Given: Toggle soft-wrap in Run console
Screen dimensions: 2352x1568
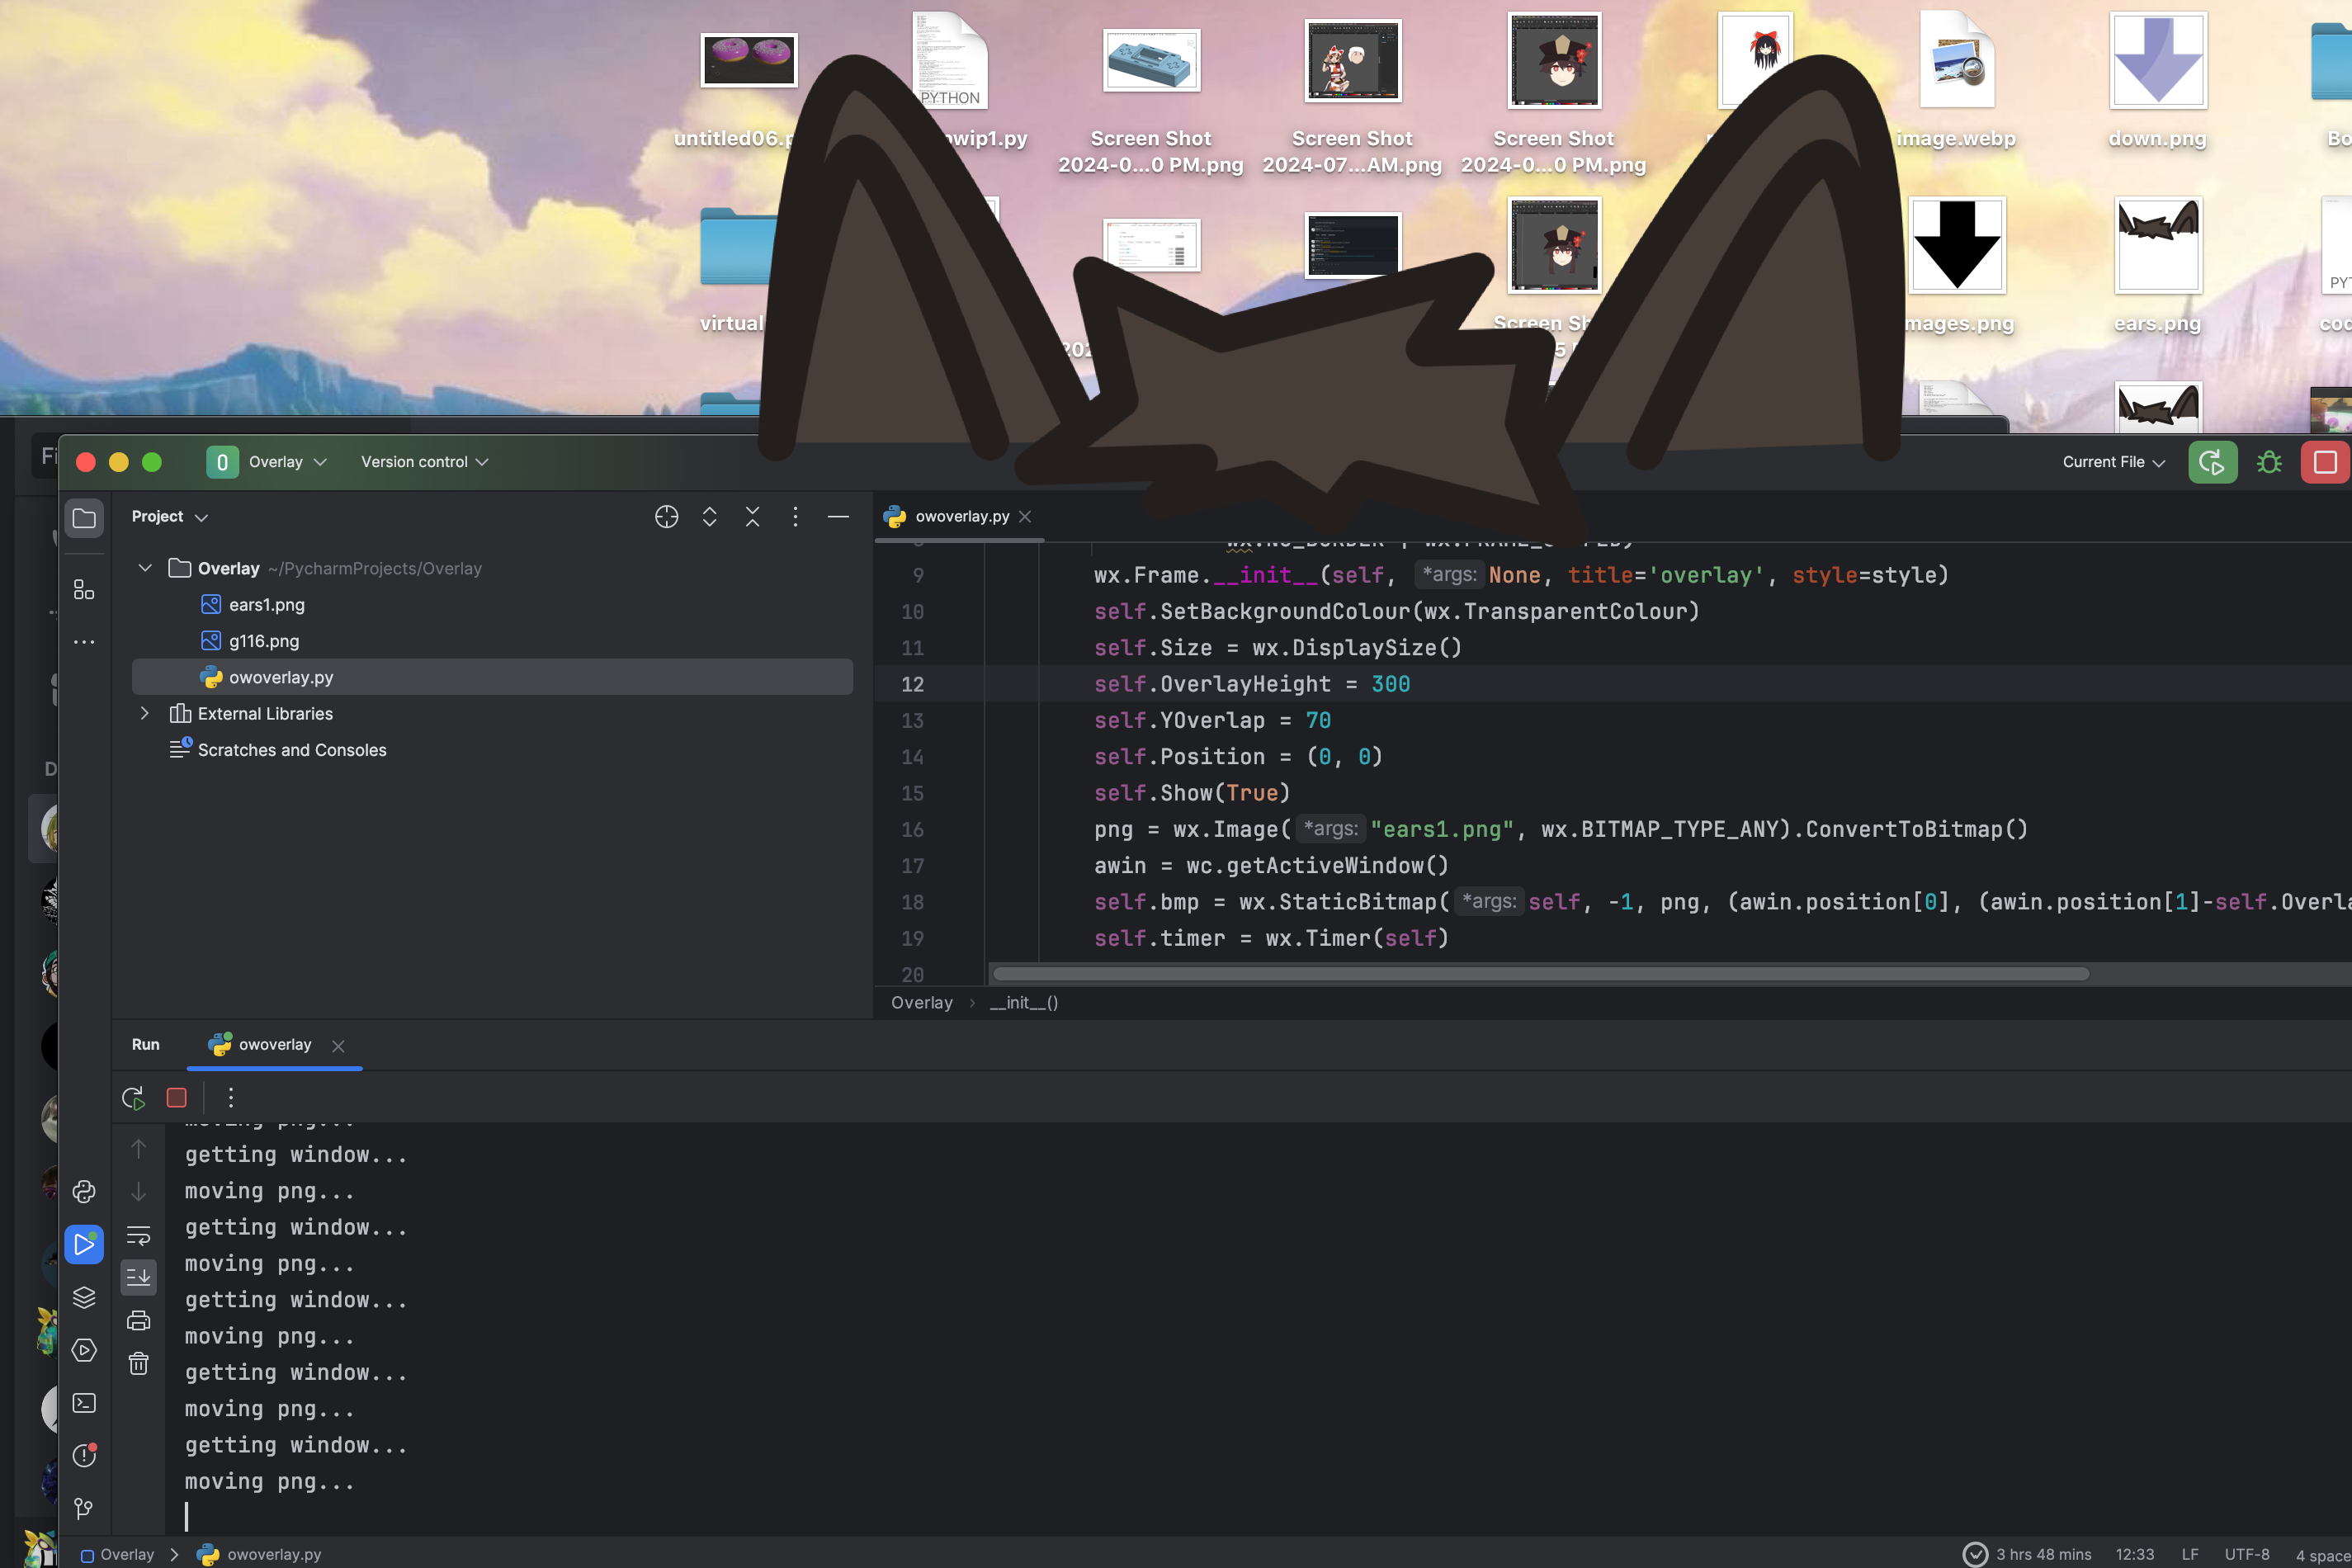Looking at the screenshot, I should [x=139, y=1236].
